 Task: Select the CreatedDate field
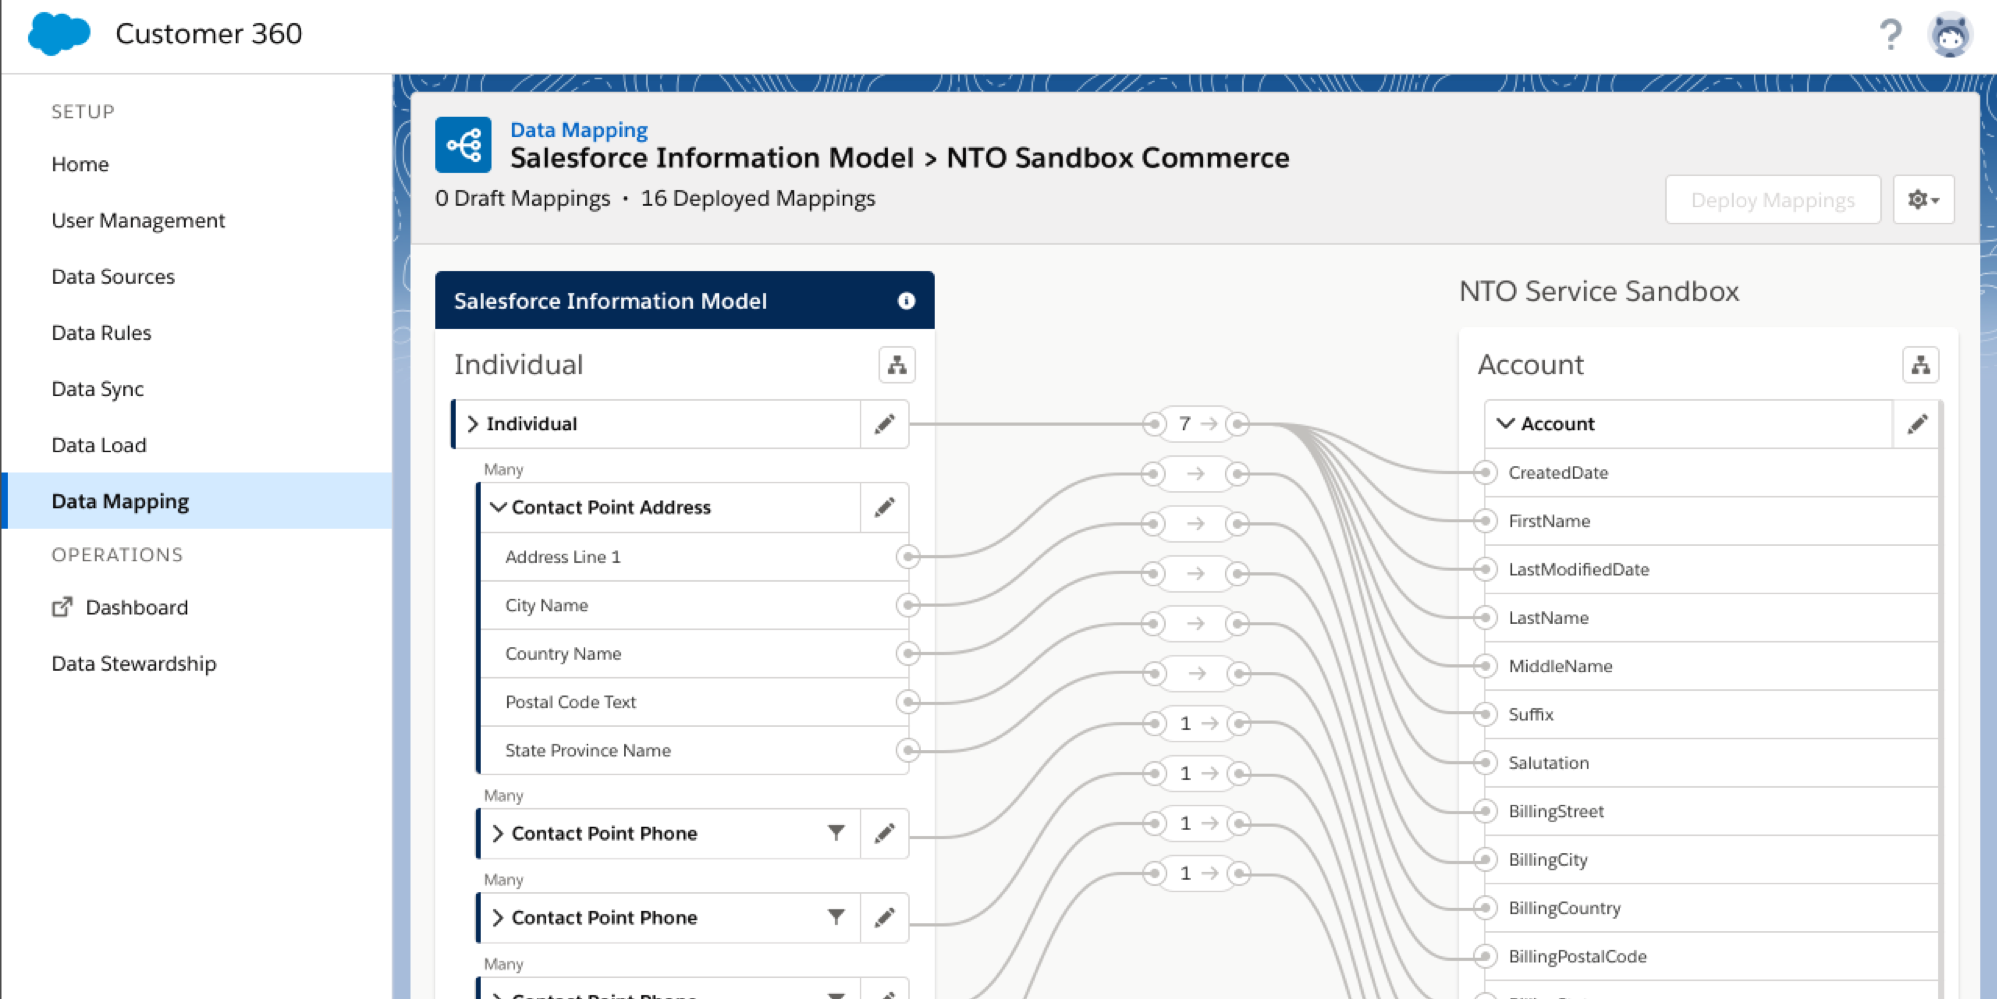click(x=1712, y=472)
